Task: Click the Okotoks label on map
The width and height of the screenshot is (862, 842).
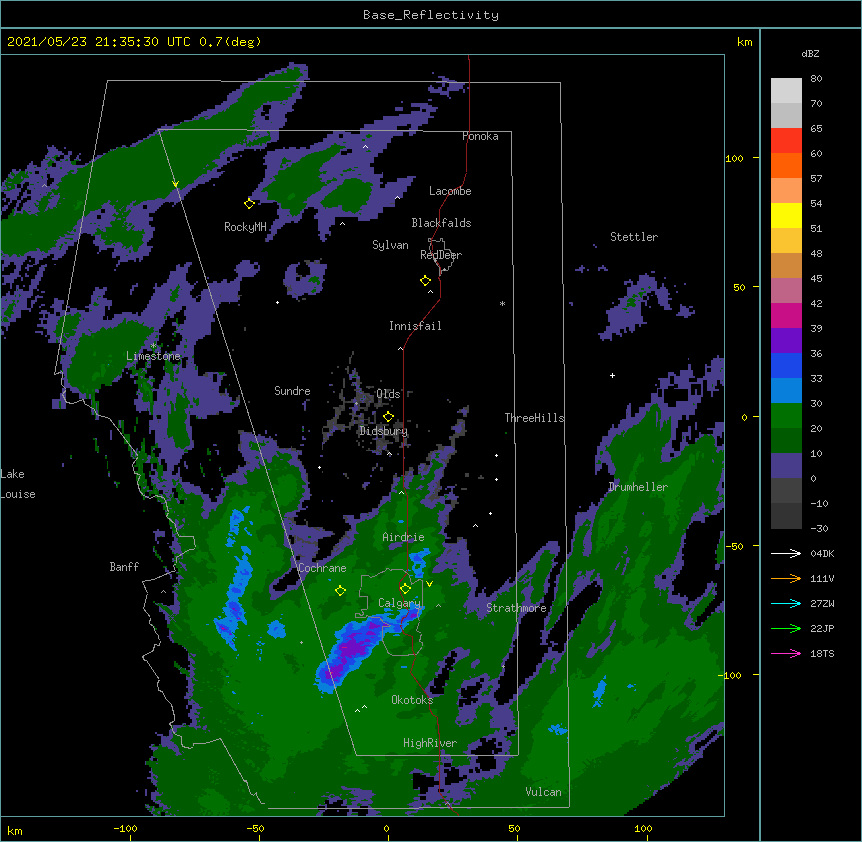Action: coord(412,700)
